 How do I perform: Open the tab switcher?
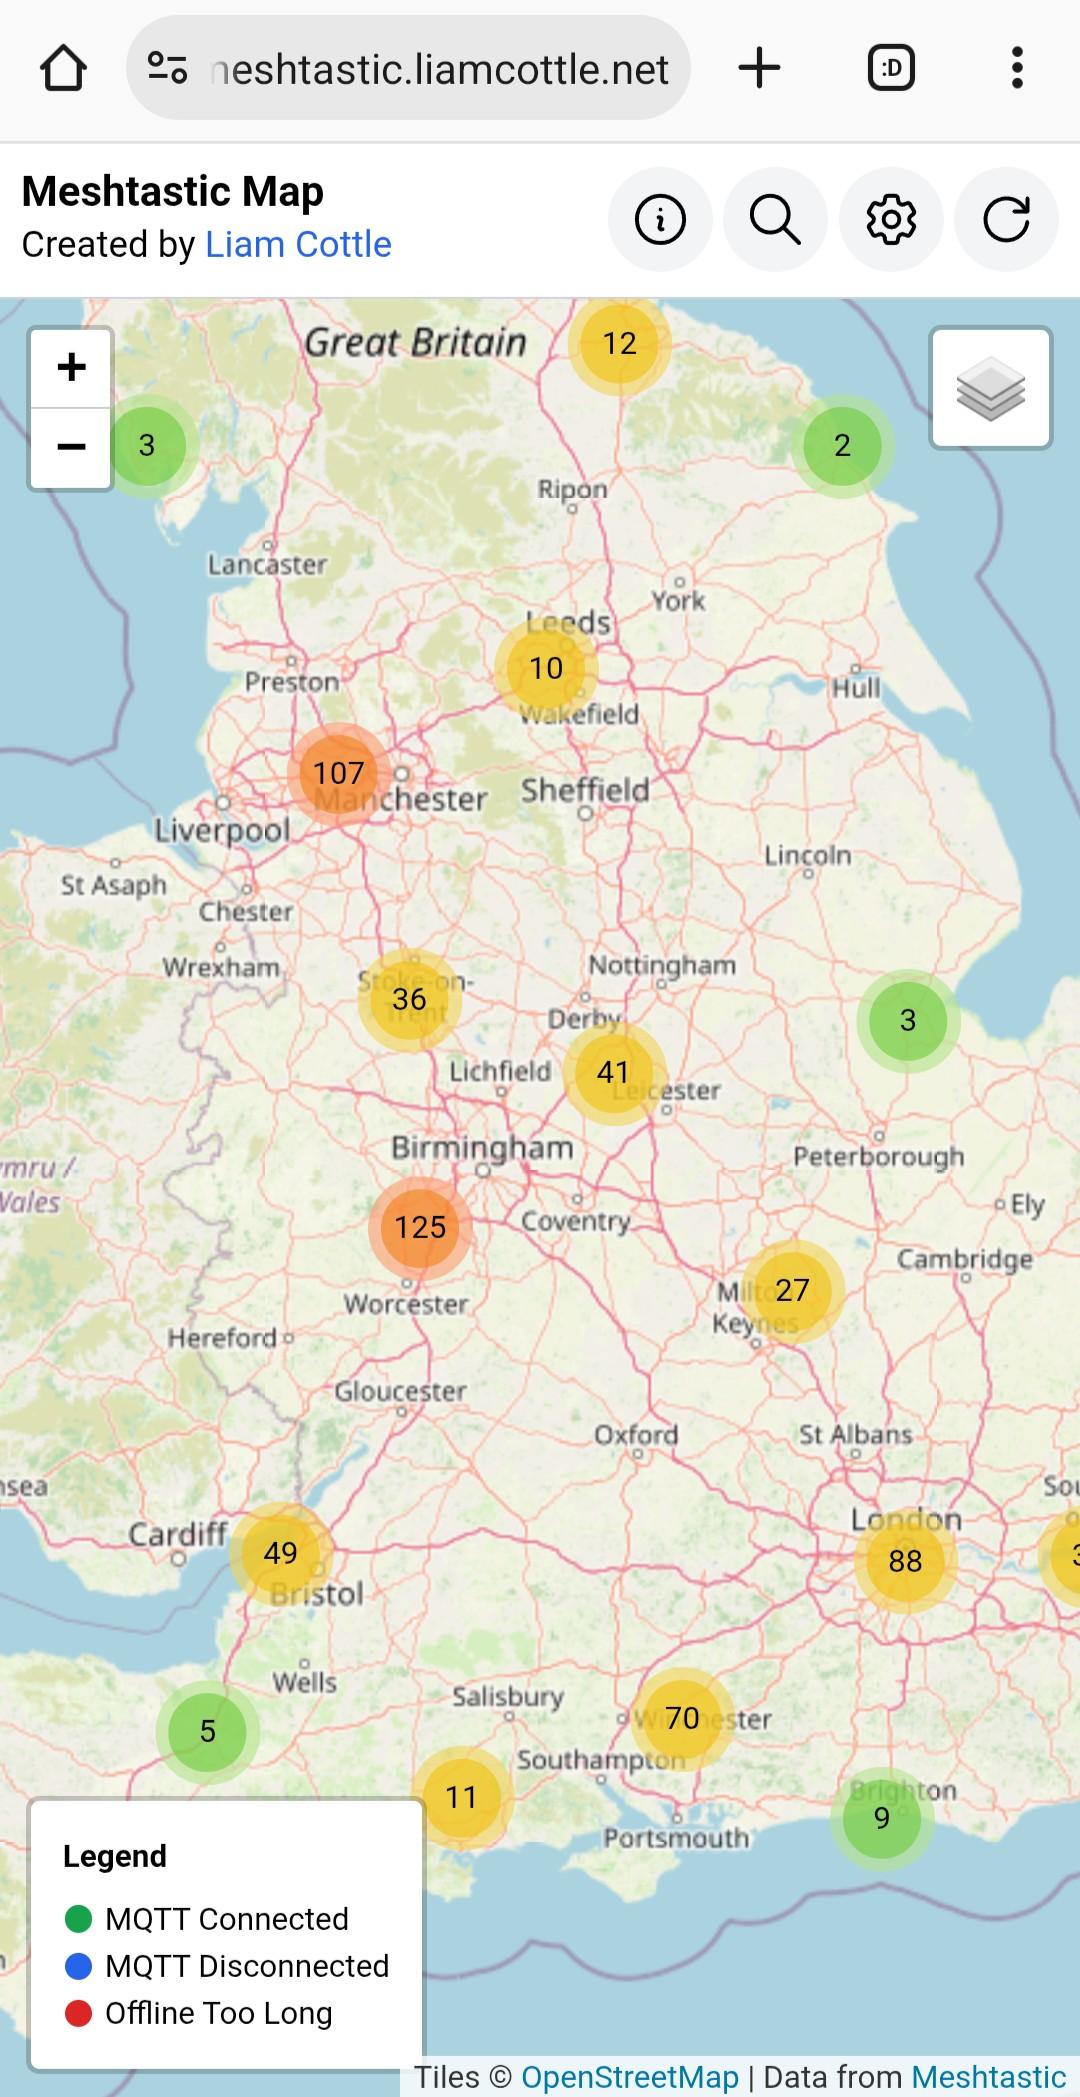[x=891, y=68]
